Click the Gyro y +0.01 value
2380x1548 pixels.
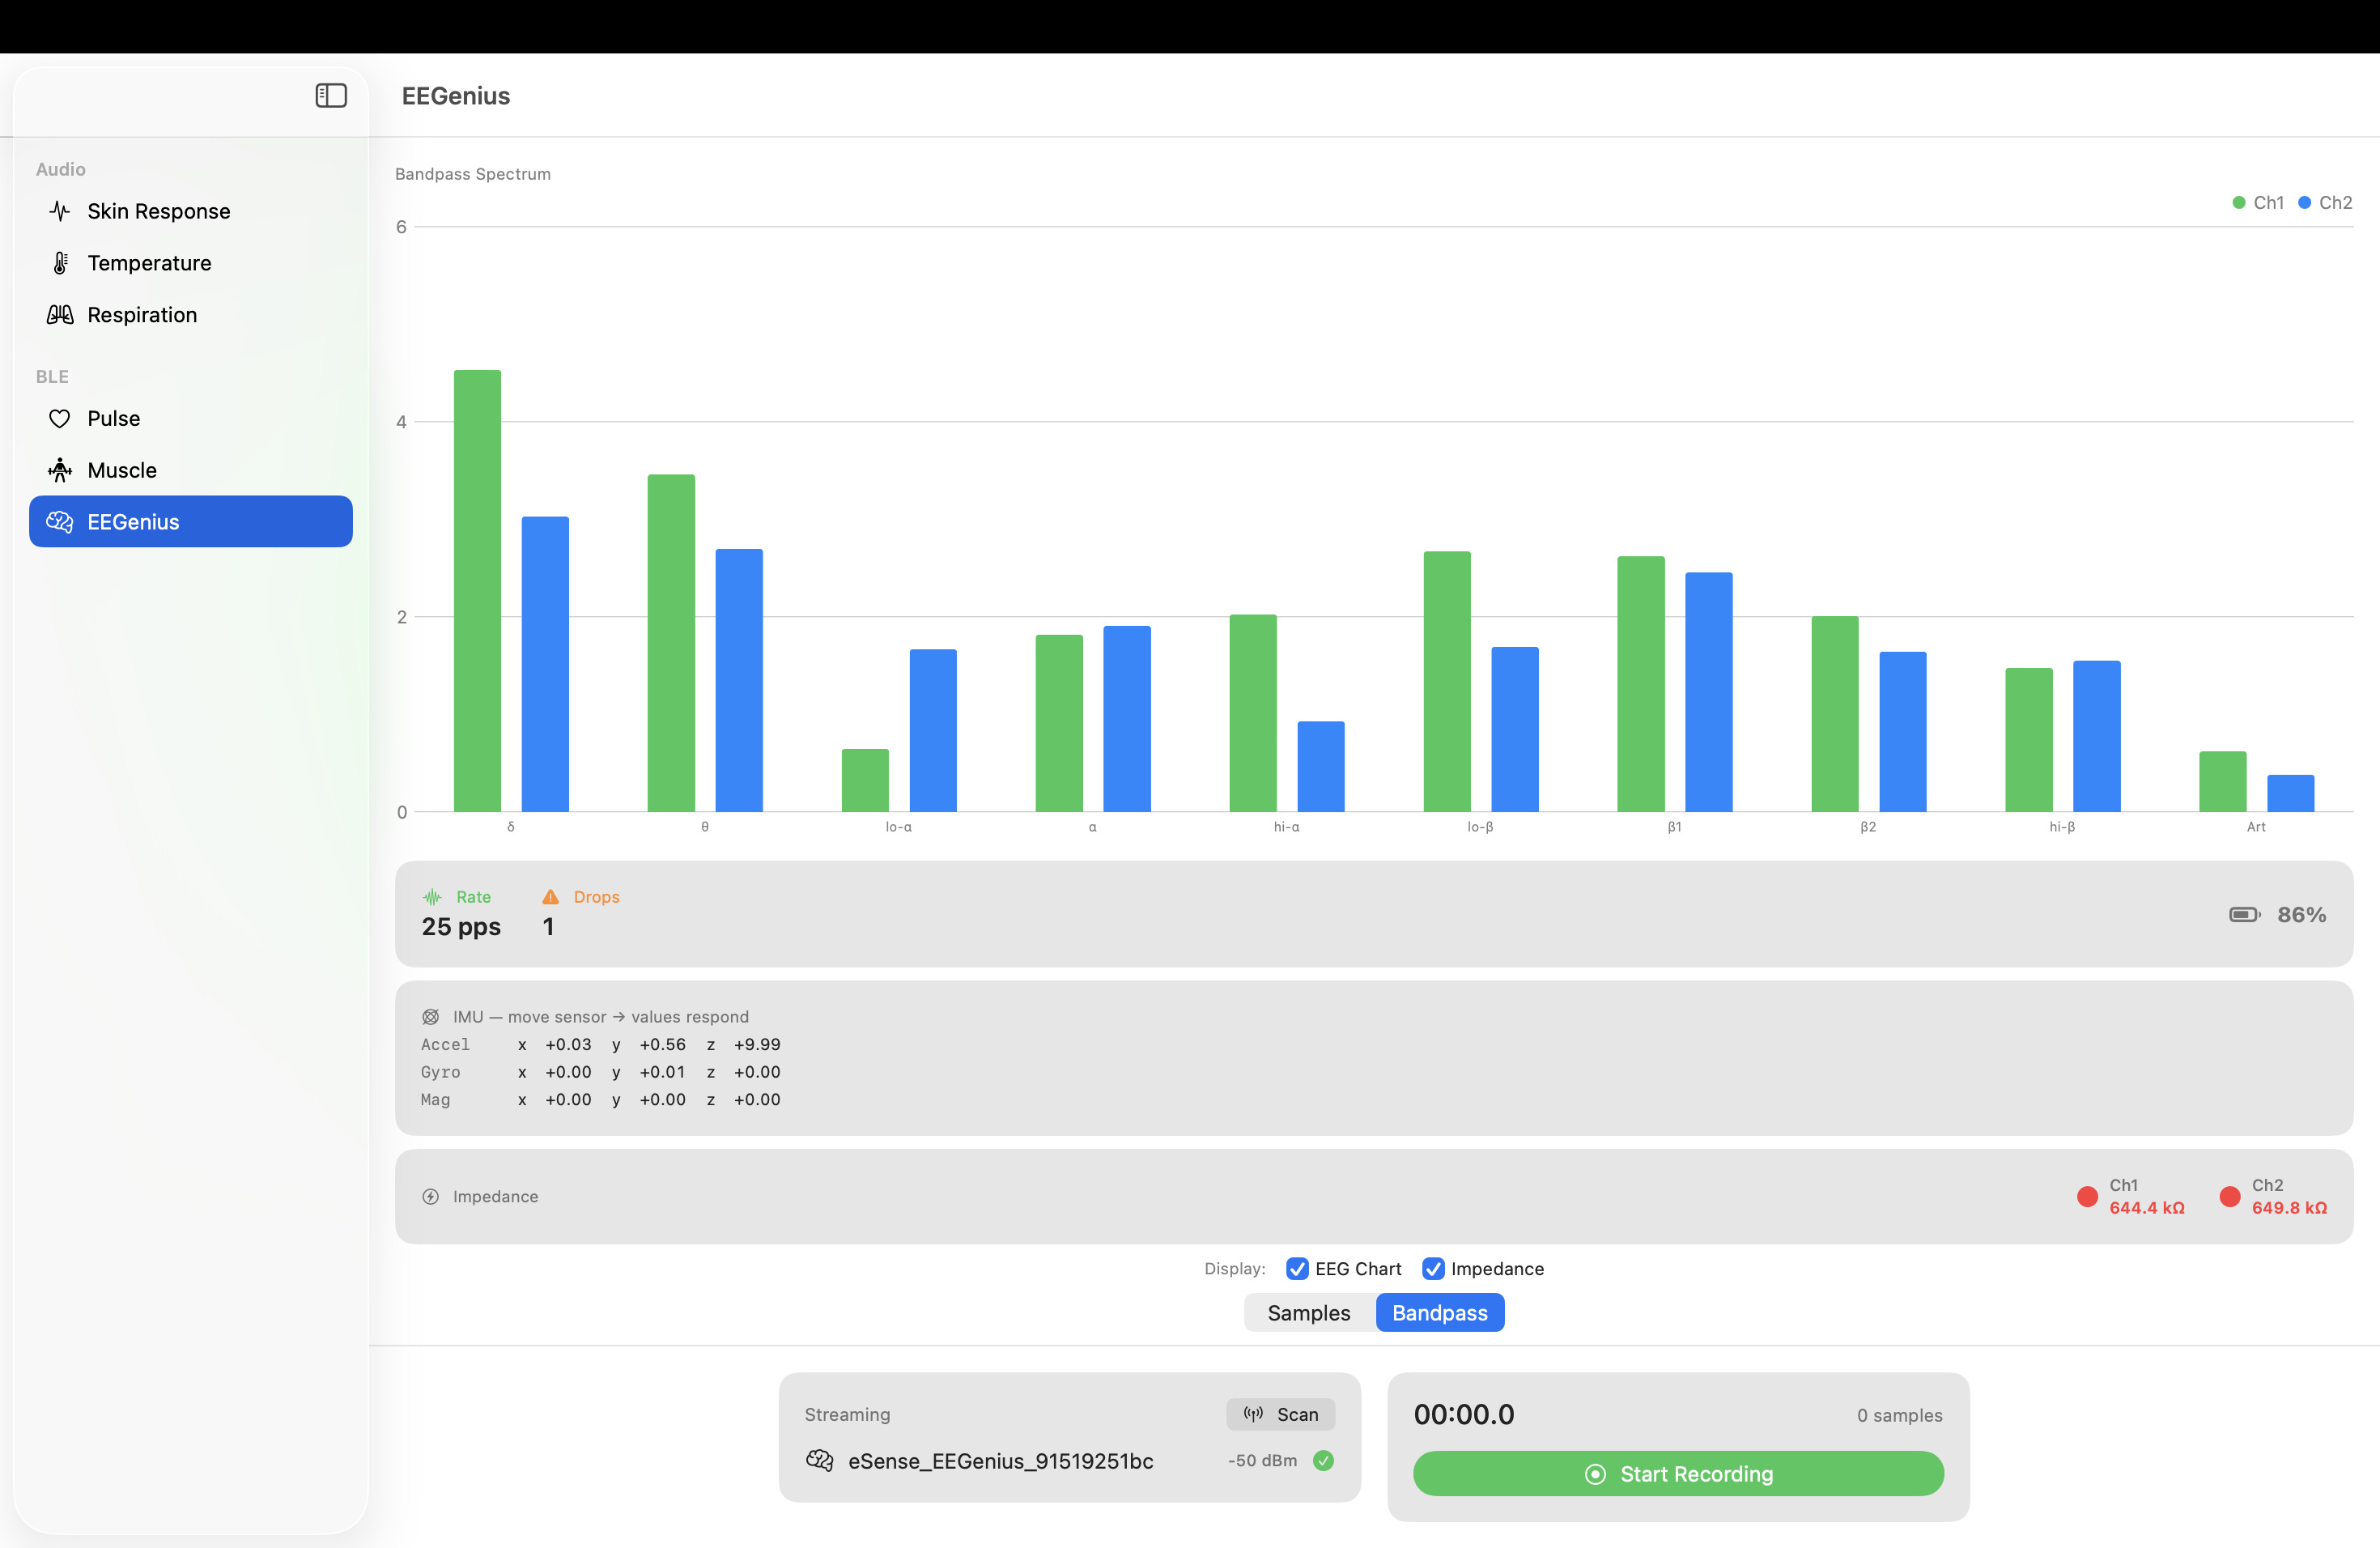(663, 1072)
